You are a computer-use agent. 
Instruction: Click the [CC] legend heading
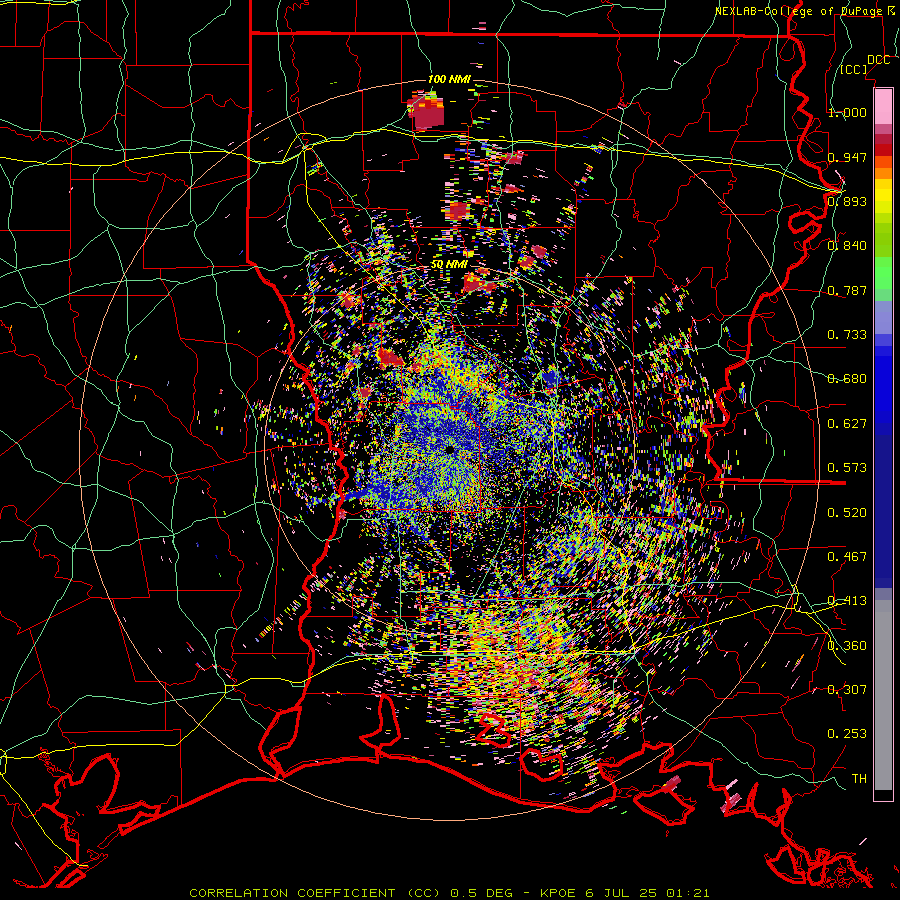pyautogui.click(x=854, y=70)
